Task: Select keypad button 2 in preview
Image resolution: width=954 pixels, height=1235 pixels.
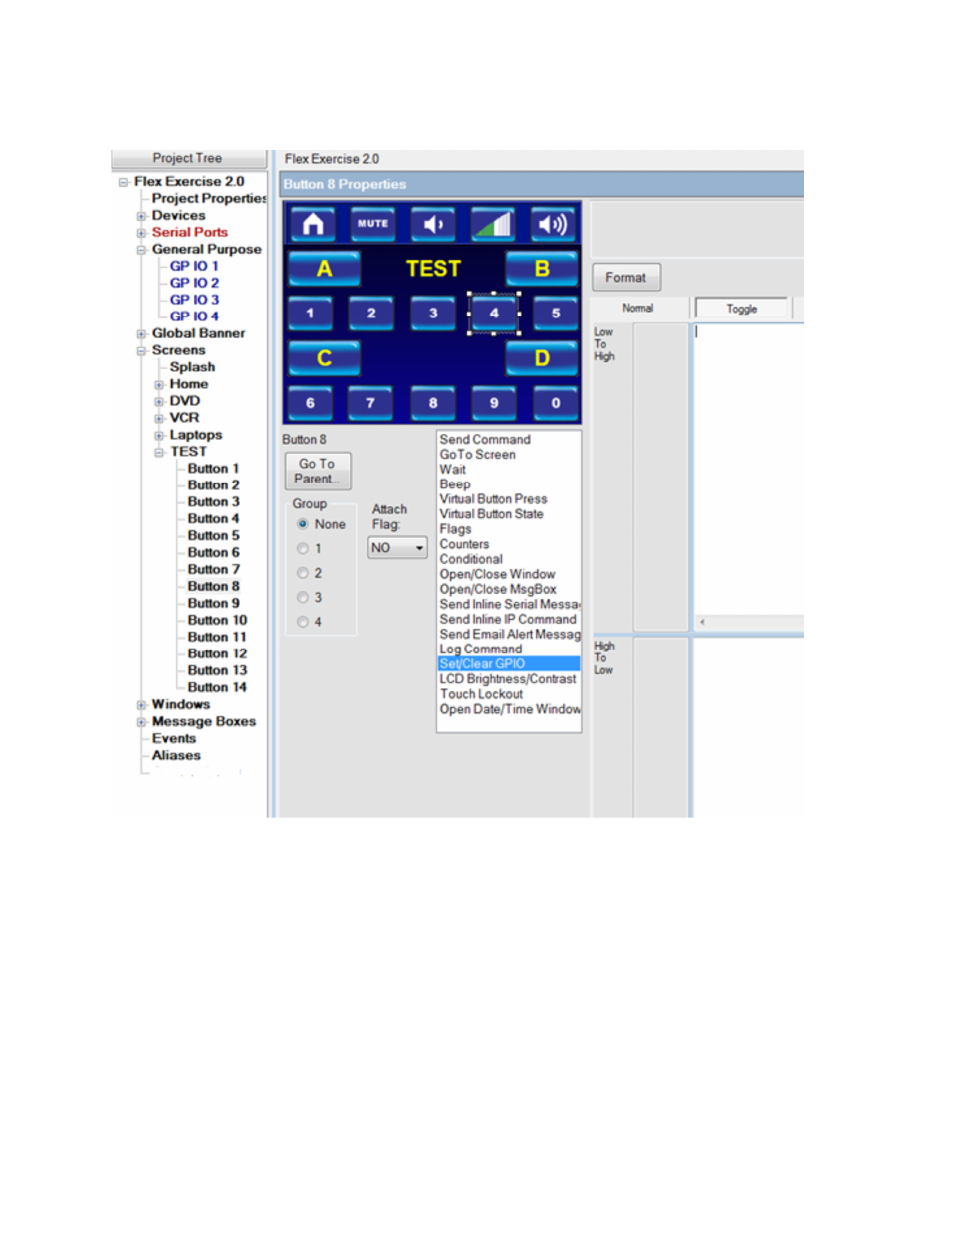Action: click(x=371, y=313)
